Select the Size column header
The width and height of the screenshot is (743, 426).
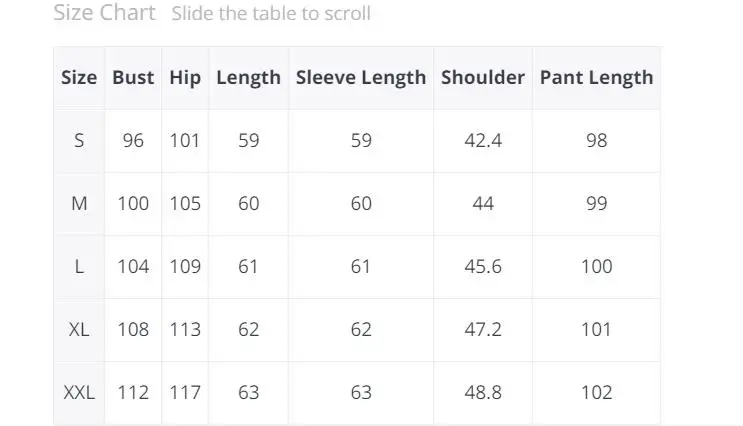click(79, 77)
